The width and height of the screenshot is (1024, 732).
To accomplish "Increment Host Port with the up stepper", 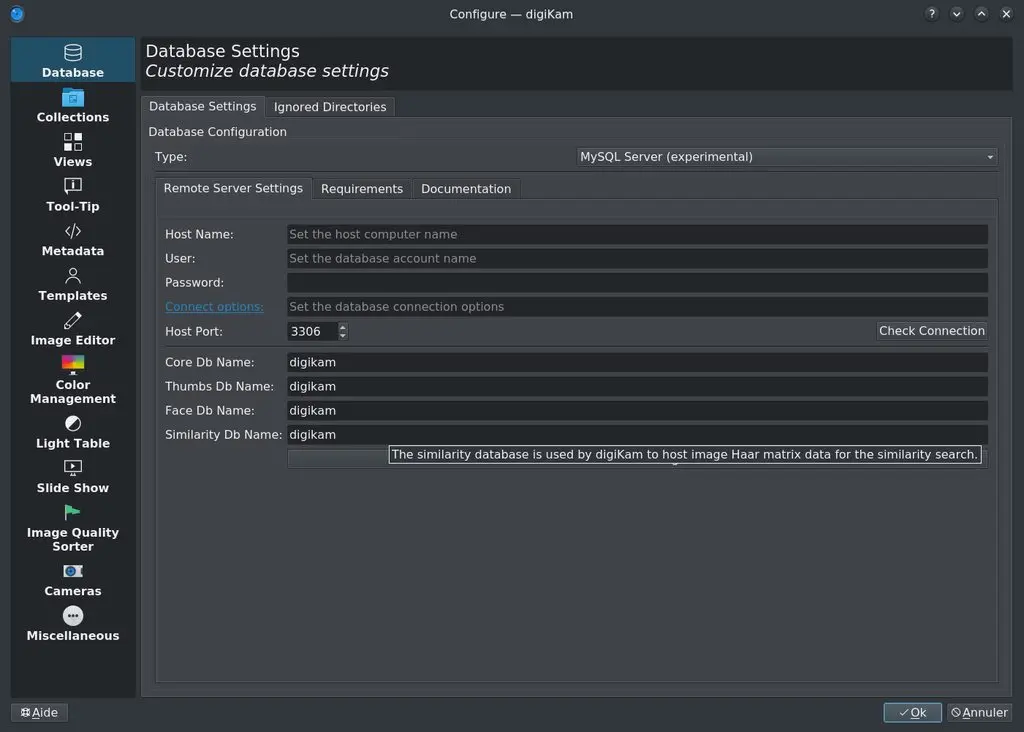I will point(341,326).
